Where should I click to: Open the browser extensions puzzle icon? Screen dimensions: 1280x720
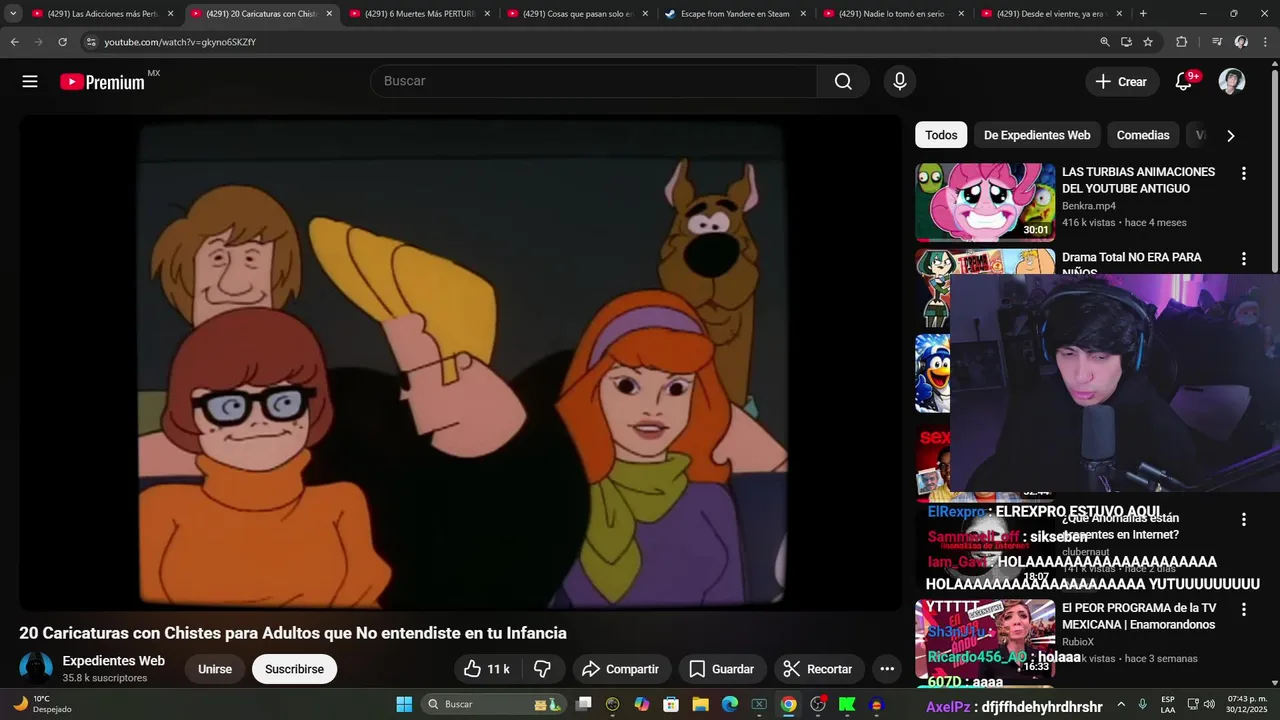point(1181,42)
